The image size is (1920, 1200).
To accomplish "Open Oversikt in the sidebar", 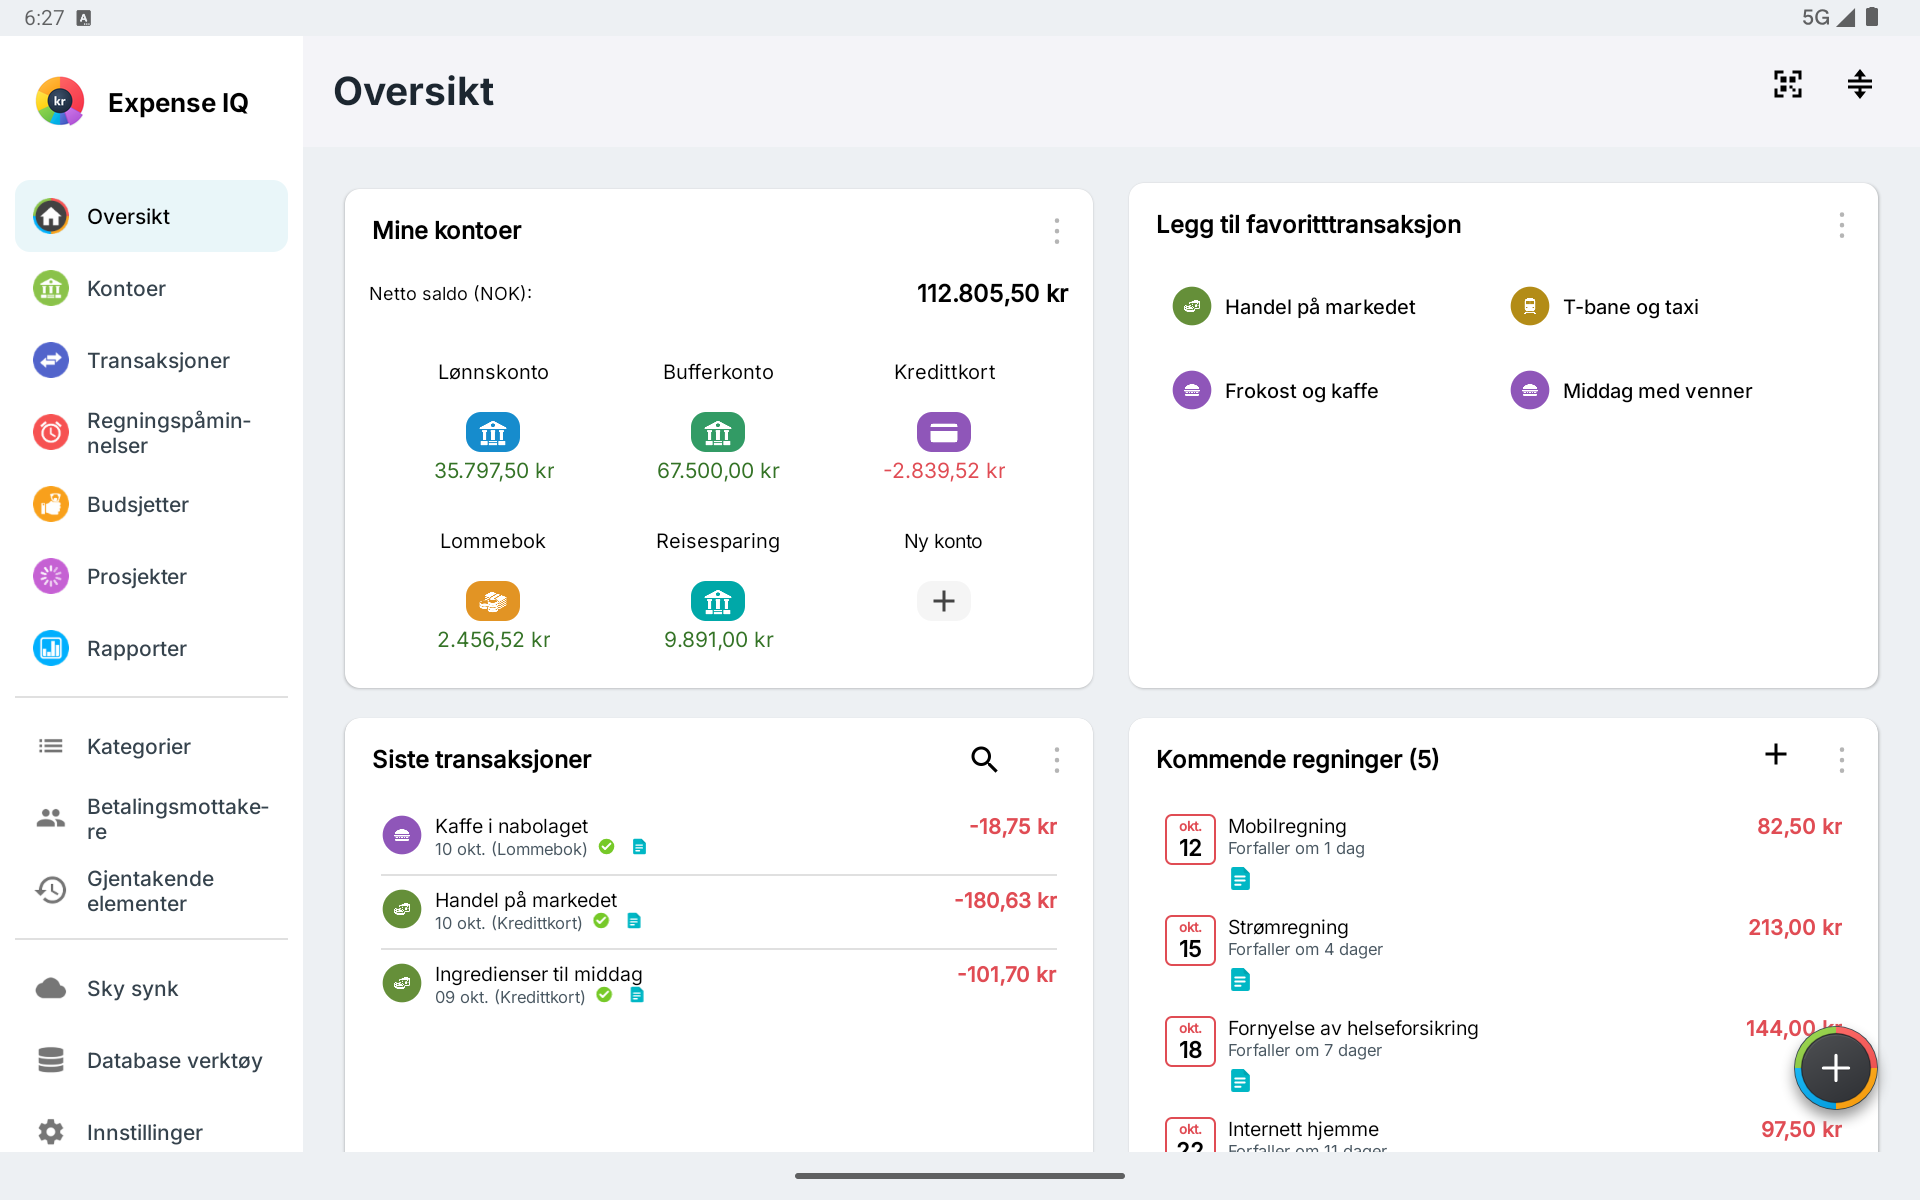I will [x=151, y=216].
